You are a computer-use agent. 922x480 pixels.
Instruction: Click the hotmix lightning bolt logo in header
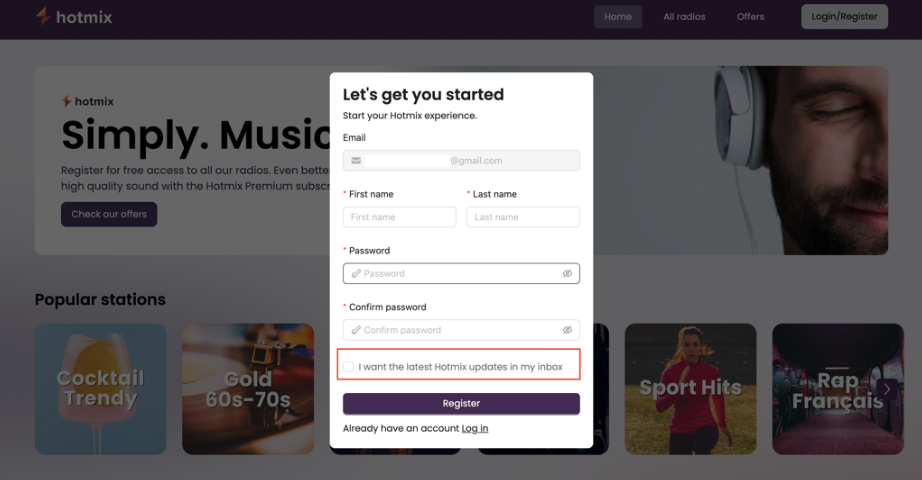tap(43, 16)
